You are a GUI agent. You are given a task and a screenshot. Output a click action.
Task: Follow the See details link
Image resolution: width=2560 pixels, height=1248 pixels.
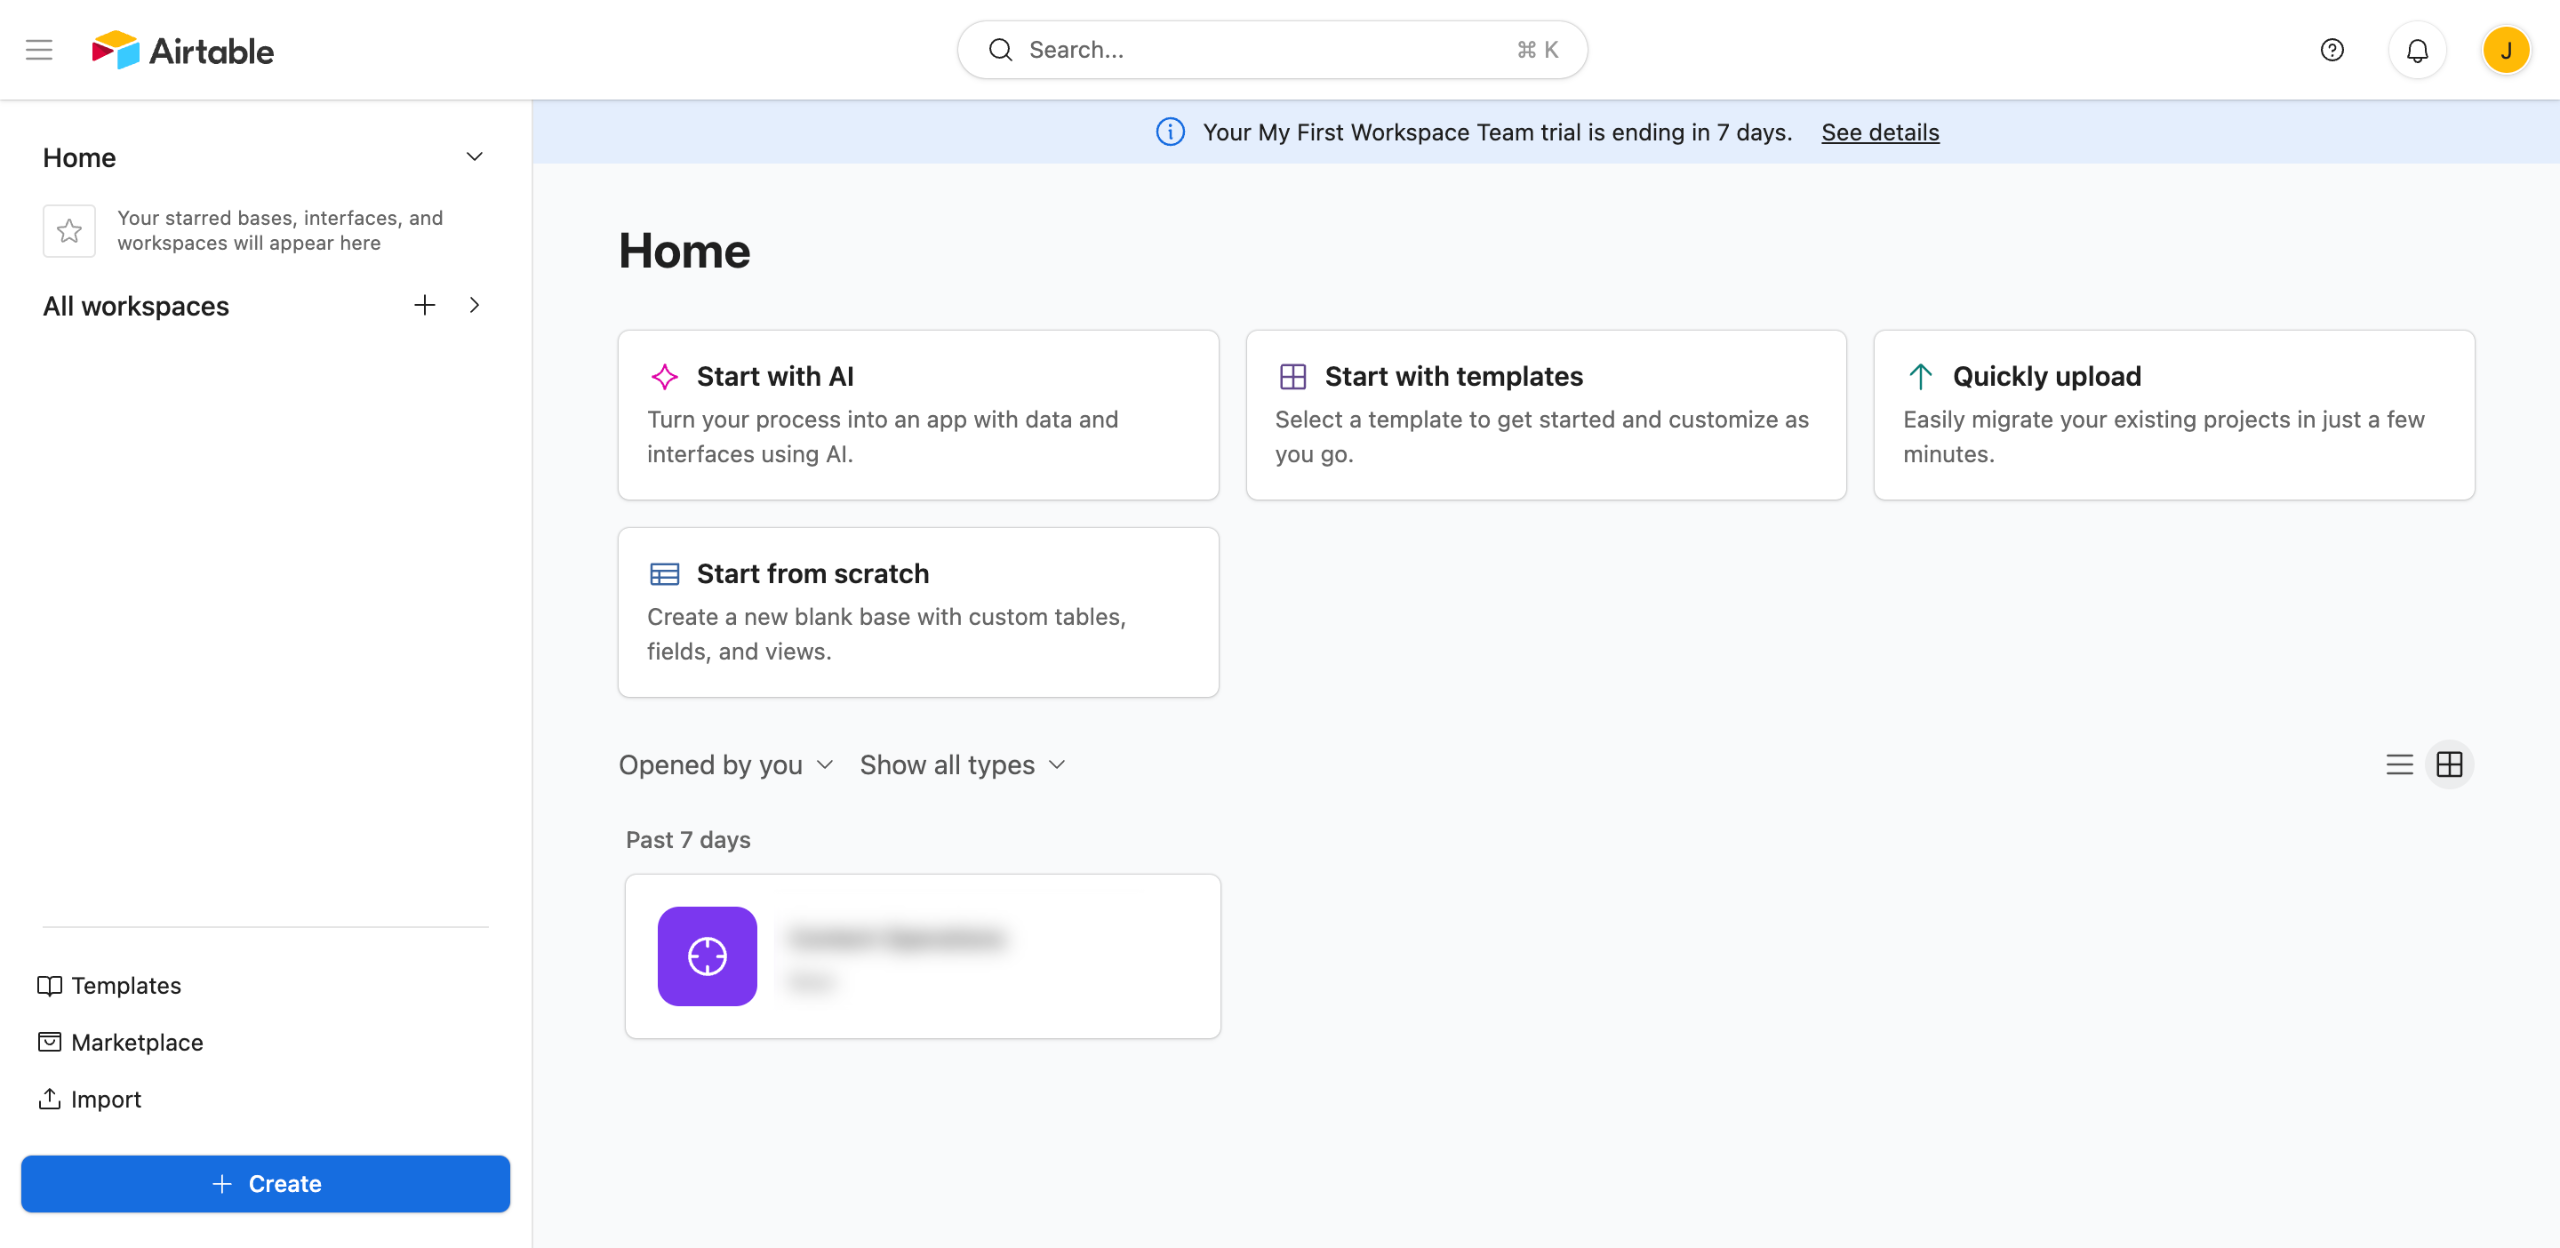click(1880, 132)
